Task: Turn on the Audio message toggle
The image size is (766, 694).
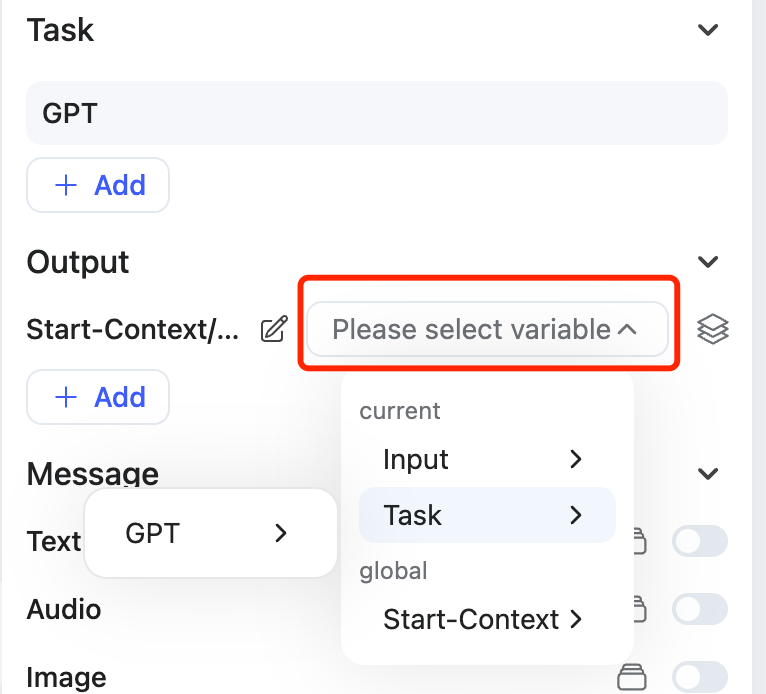Action: coord(699,608)
